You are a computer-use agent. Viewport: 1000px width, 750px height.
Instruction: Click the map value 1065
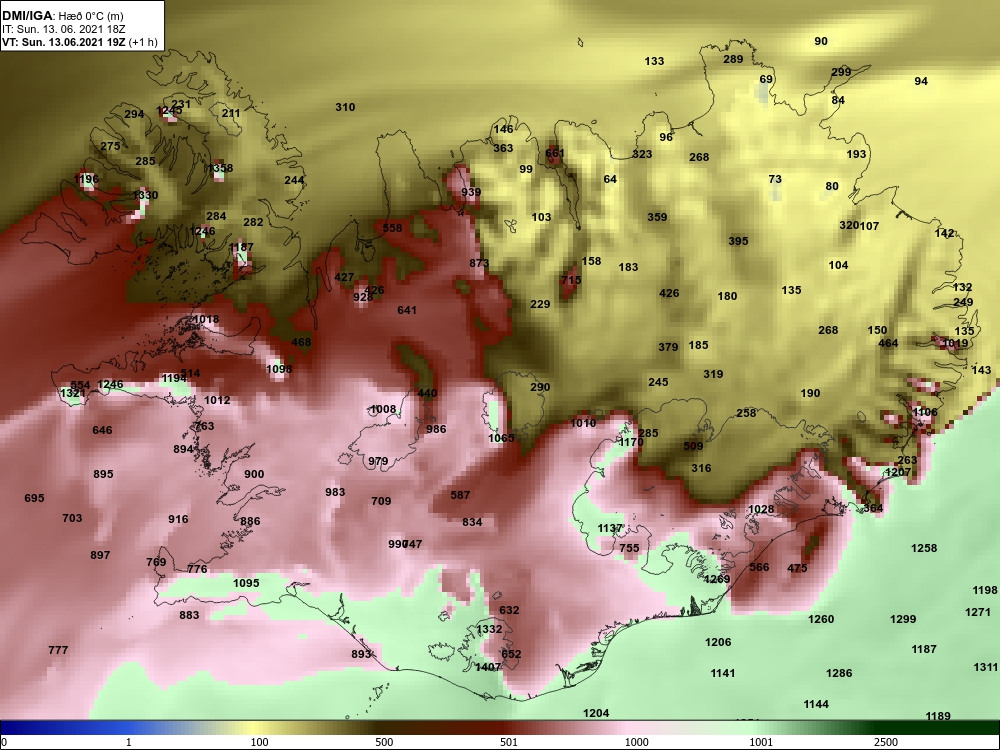point(501,438)
